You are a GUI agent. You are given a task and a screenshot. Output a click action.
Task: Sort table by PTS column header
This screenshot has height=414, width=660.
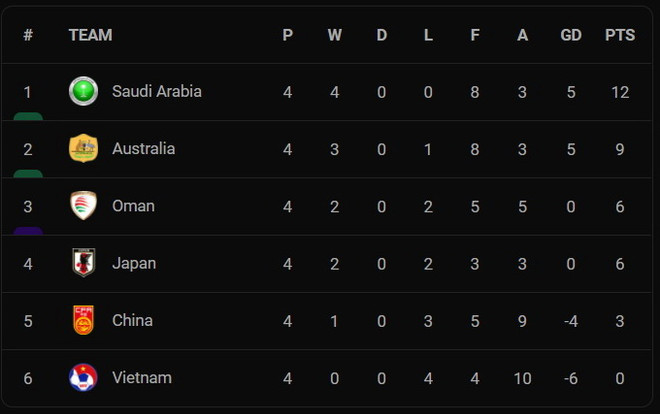(619, 35)
